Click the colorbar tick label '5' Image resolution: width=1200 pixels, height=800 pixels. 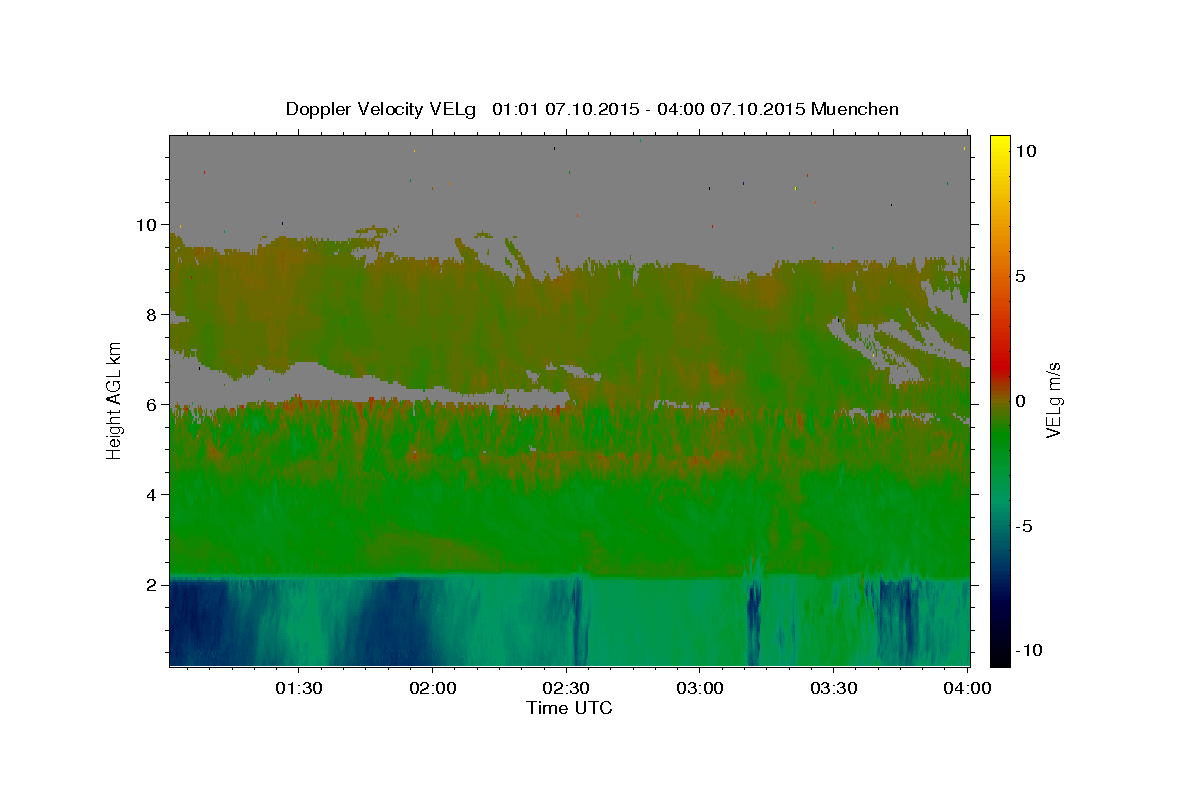[x=1021, y=276]
